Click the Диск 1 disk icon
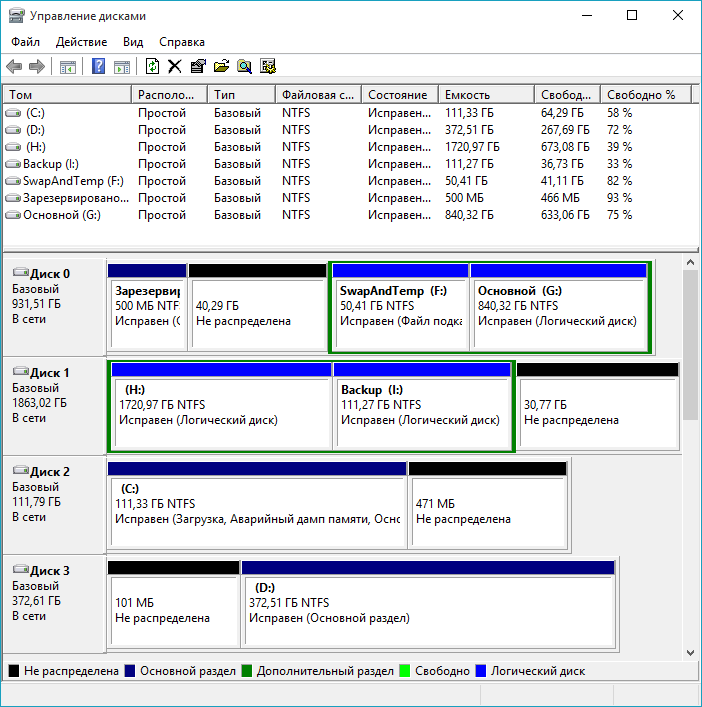The height and width of the screenshot is (707, 702). (x=20, y=371)
